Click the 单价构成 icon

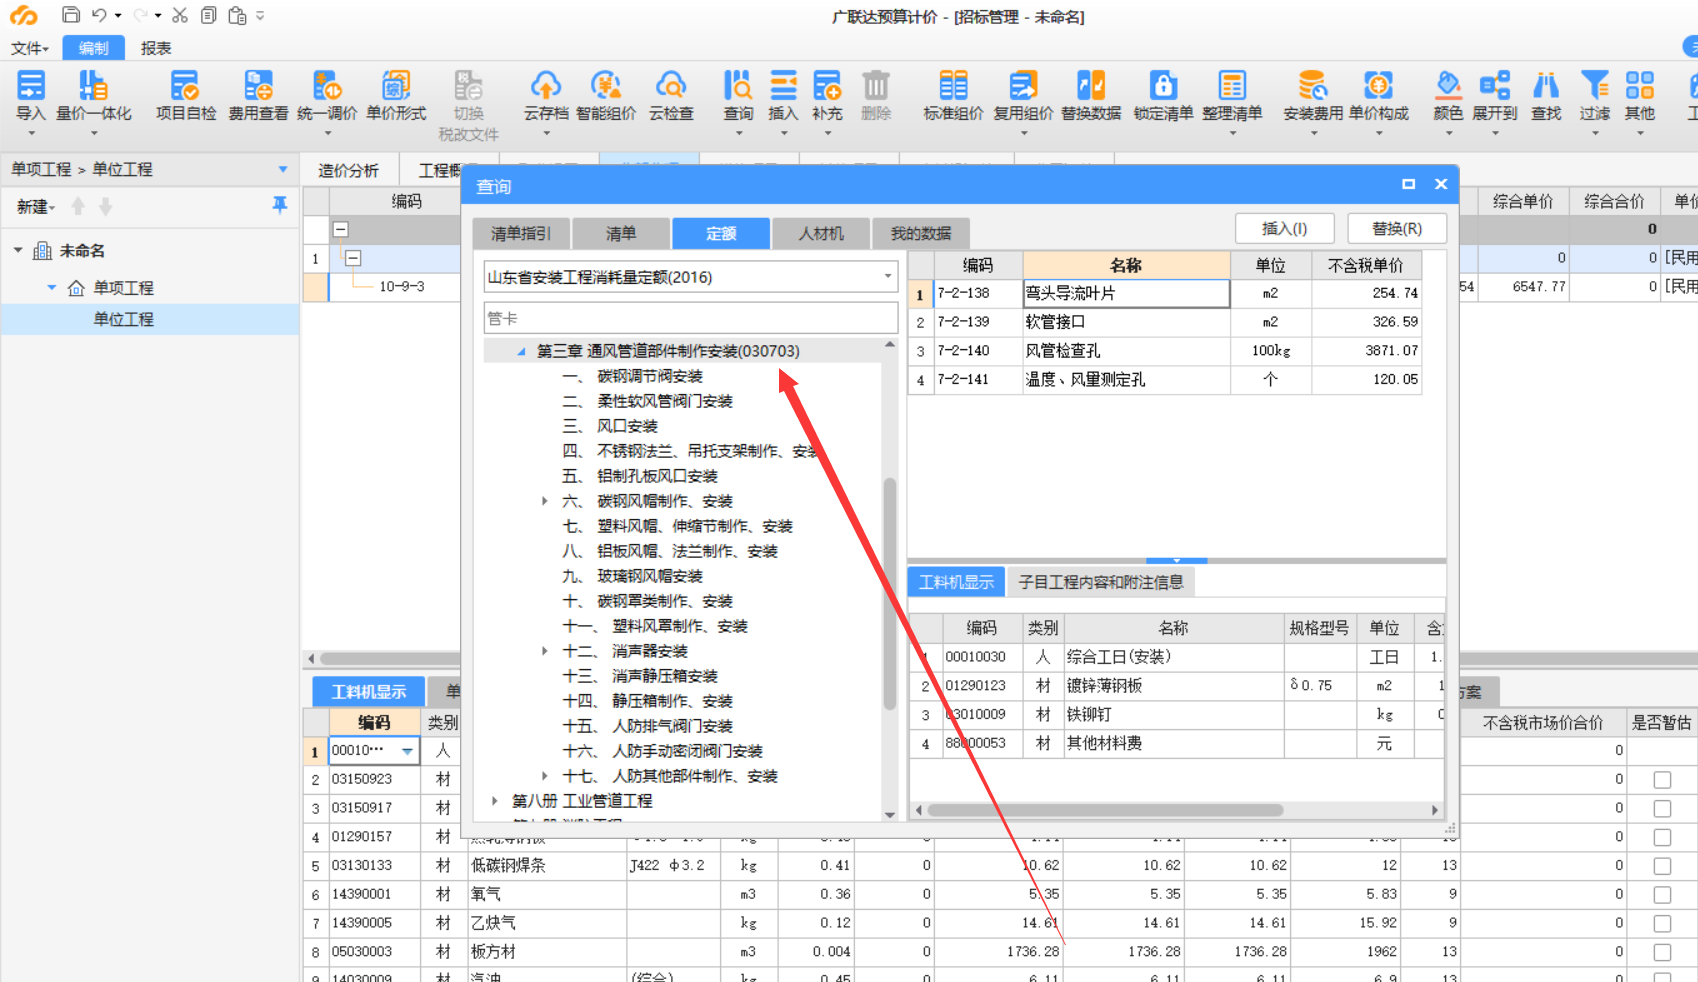click(1378, 86)
